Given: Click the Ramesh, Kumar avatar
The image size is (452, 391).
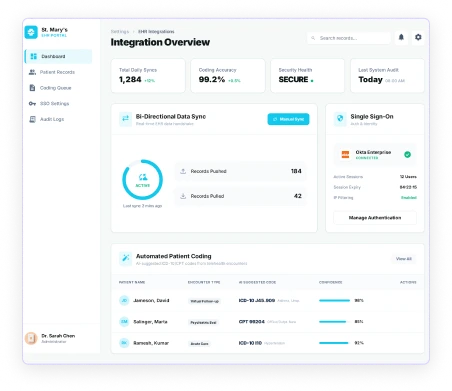Looking at the screenshot, I should coord(124,343).
